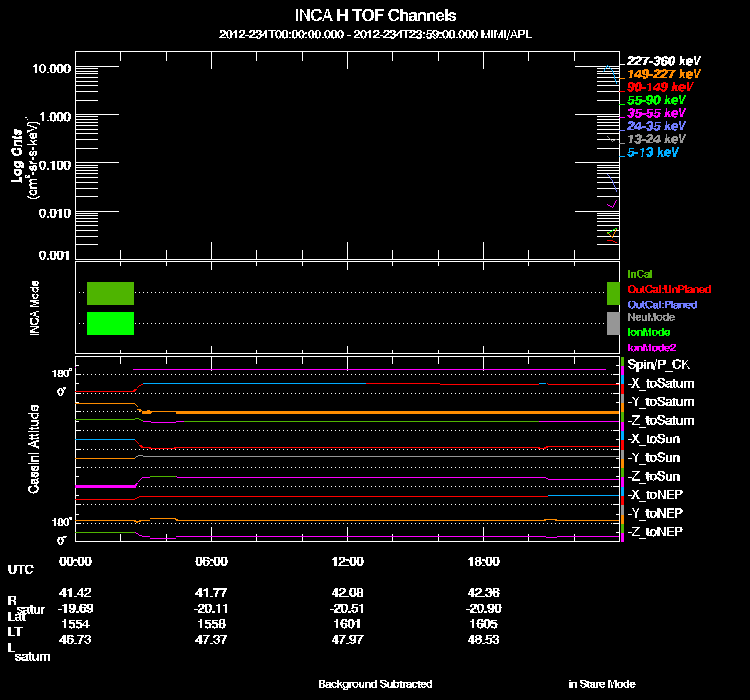750x700 pixels.
Task: Click the InCal mode legend label
Action: pos(640,273)
